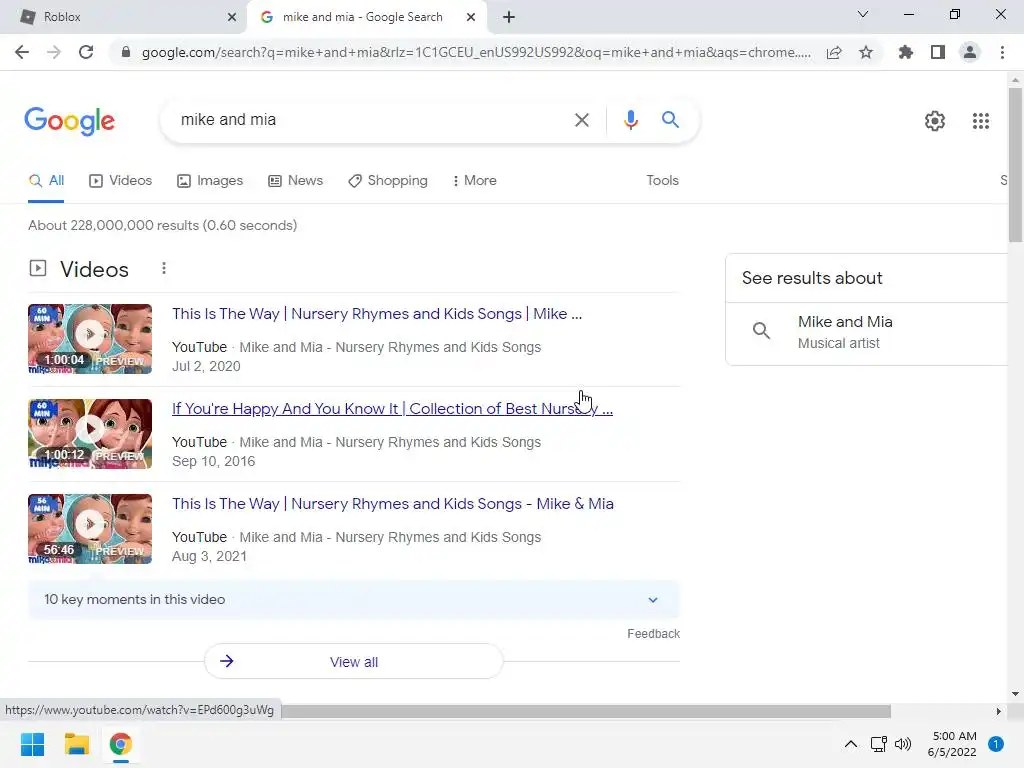Open Chrome tab search dropdown

coord(863,14)
